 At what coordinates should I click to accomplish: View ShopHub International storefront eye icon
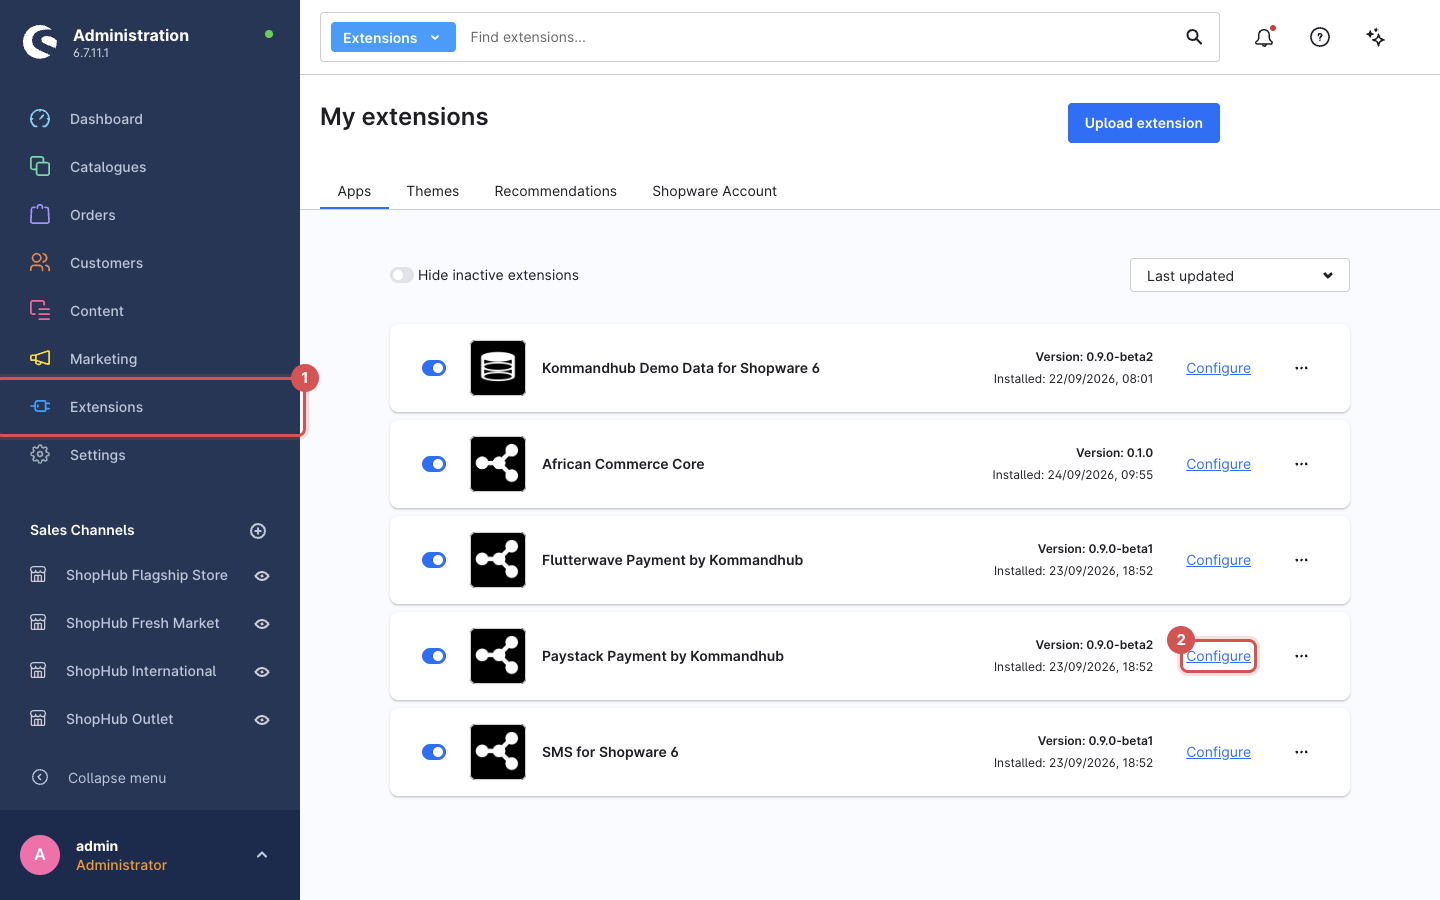point(262,672)
